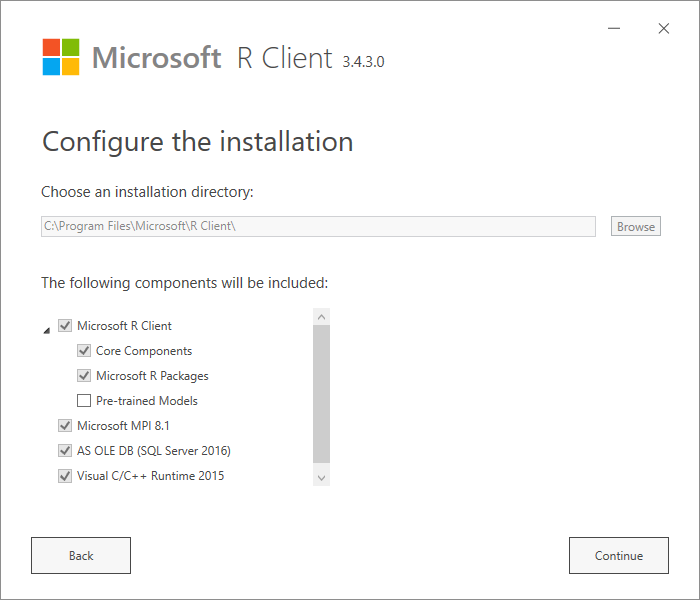Uncheck the Microsoft MPI 8.1 checkbox
700x600 pixels.
[x=66, y=426]
